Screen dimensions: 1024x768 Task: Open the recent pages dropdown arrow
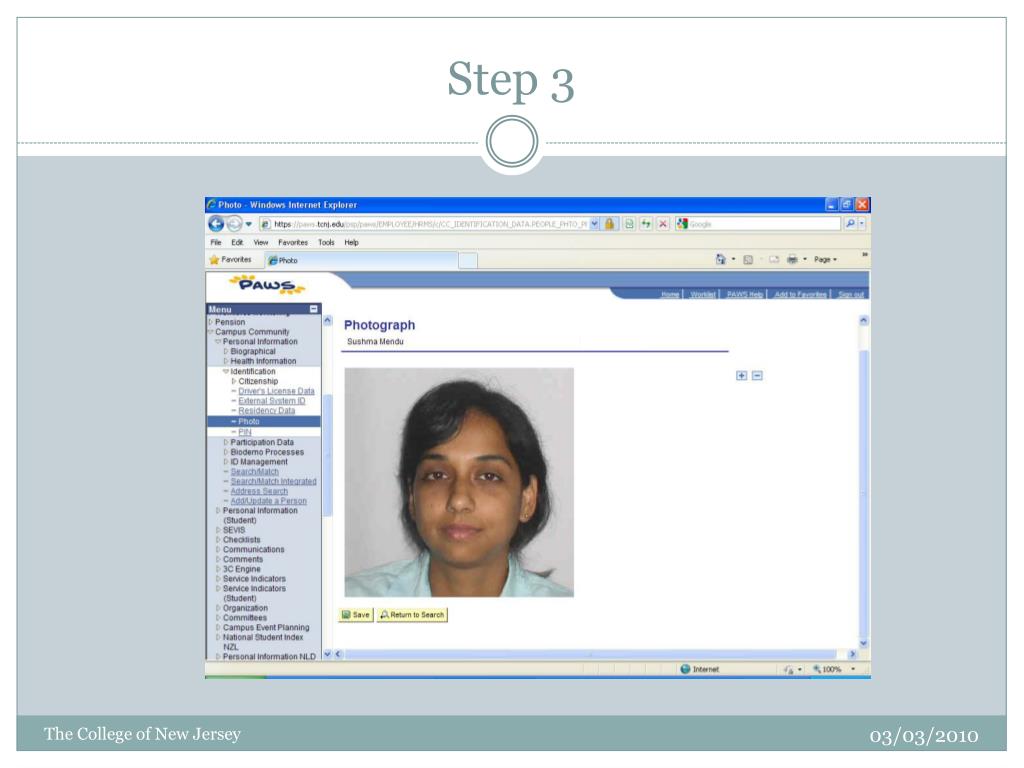coord(249,224)
